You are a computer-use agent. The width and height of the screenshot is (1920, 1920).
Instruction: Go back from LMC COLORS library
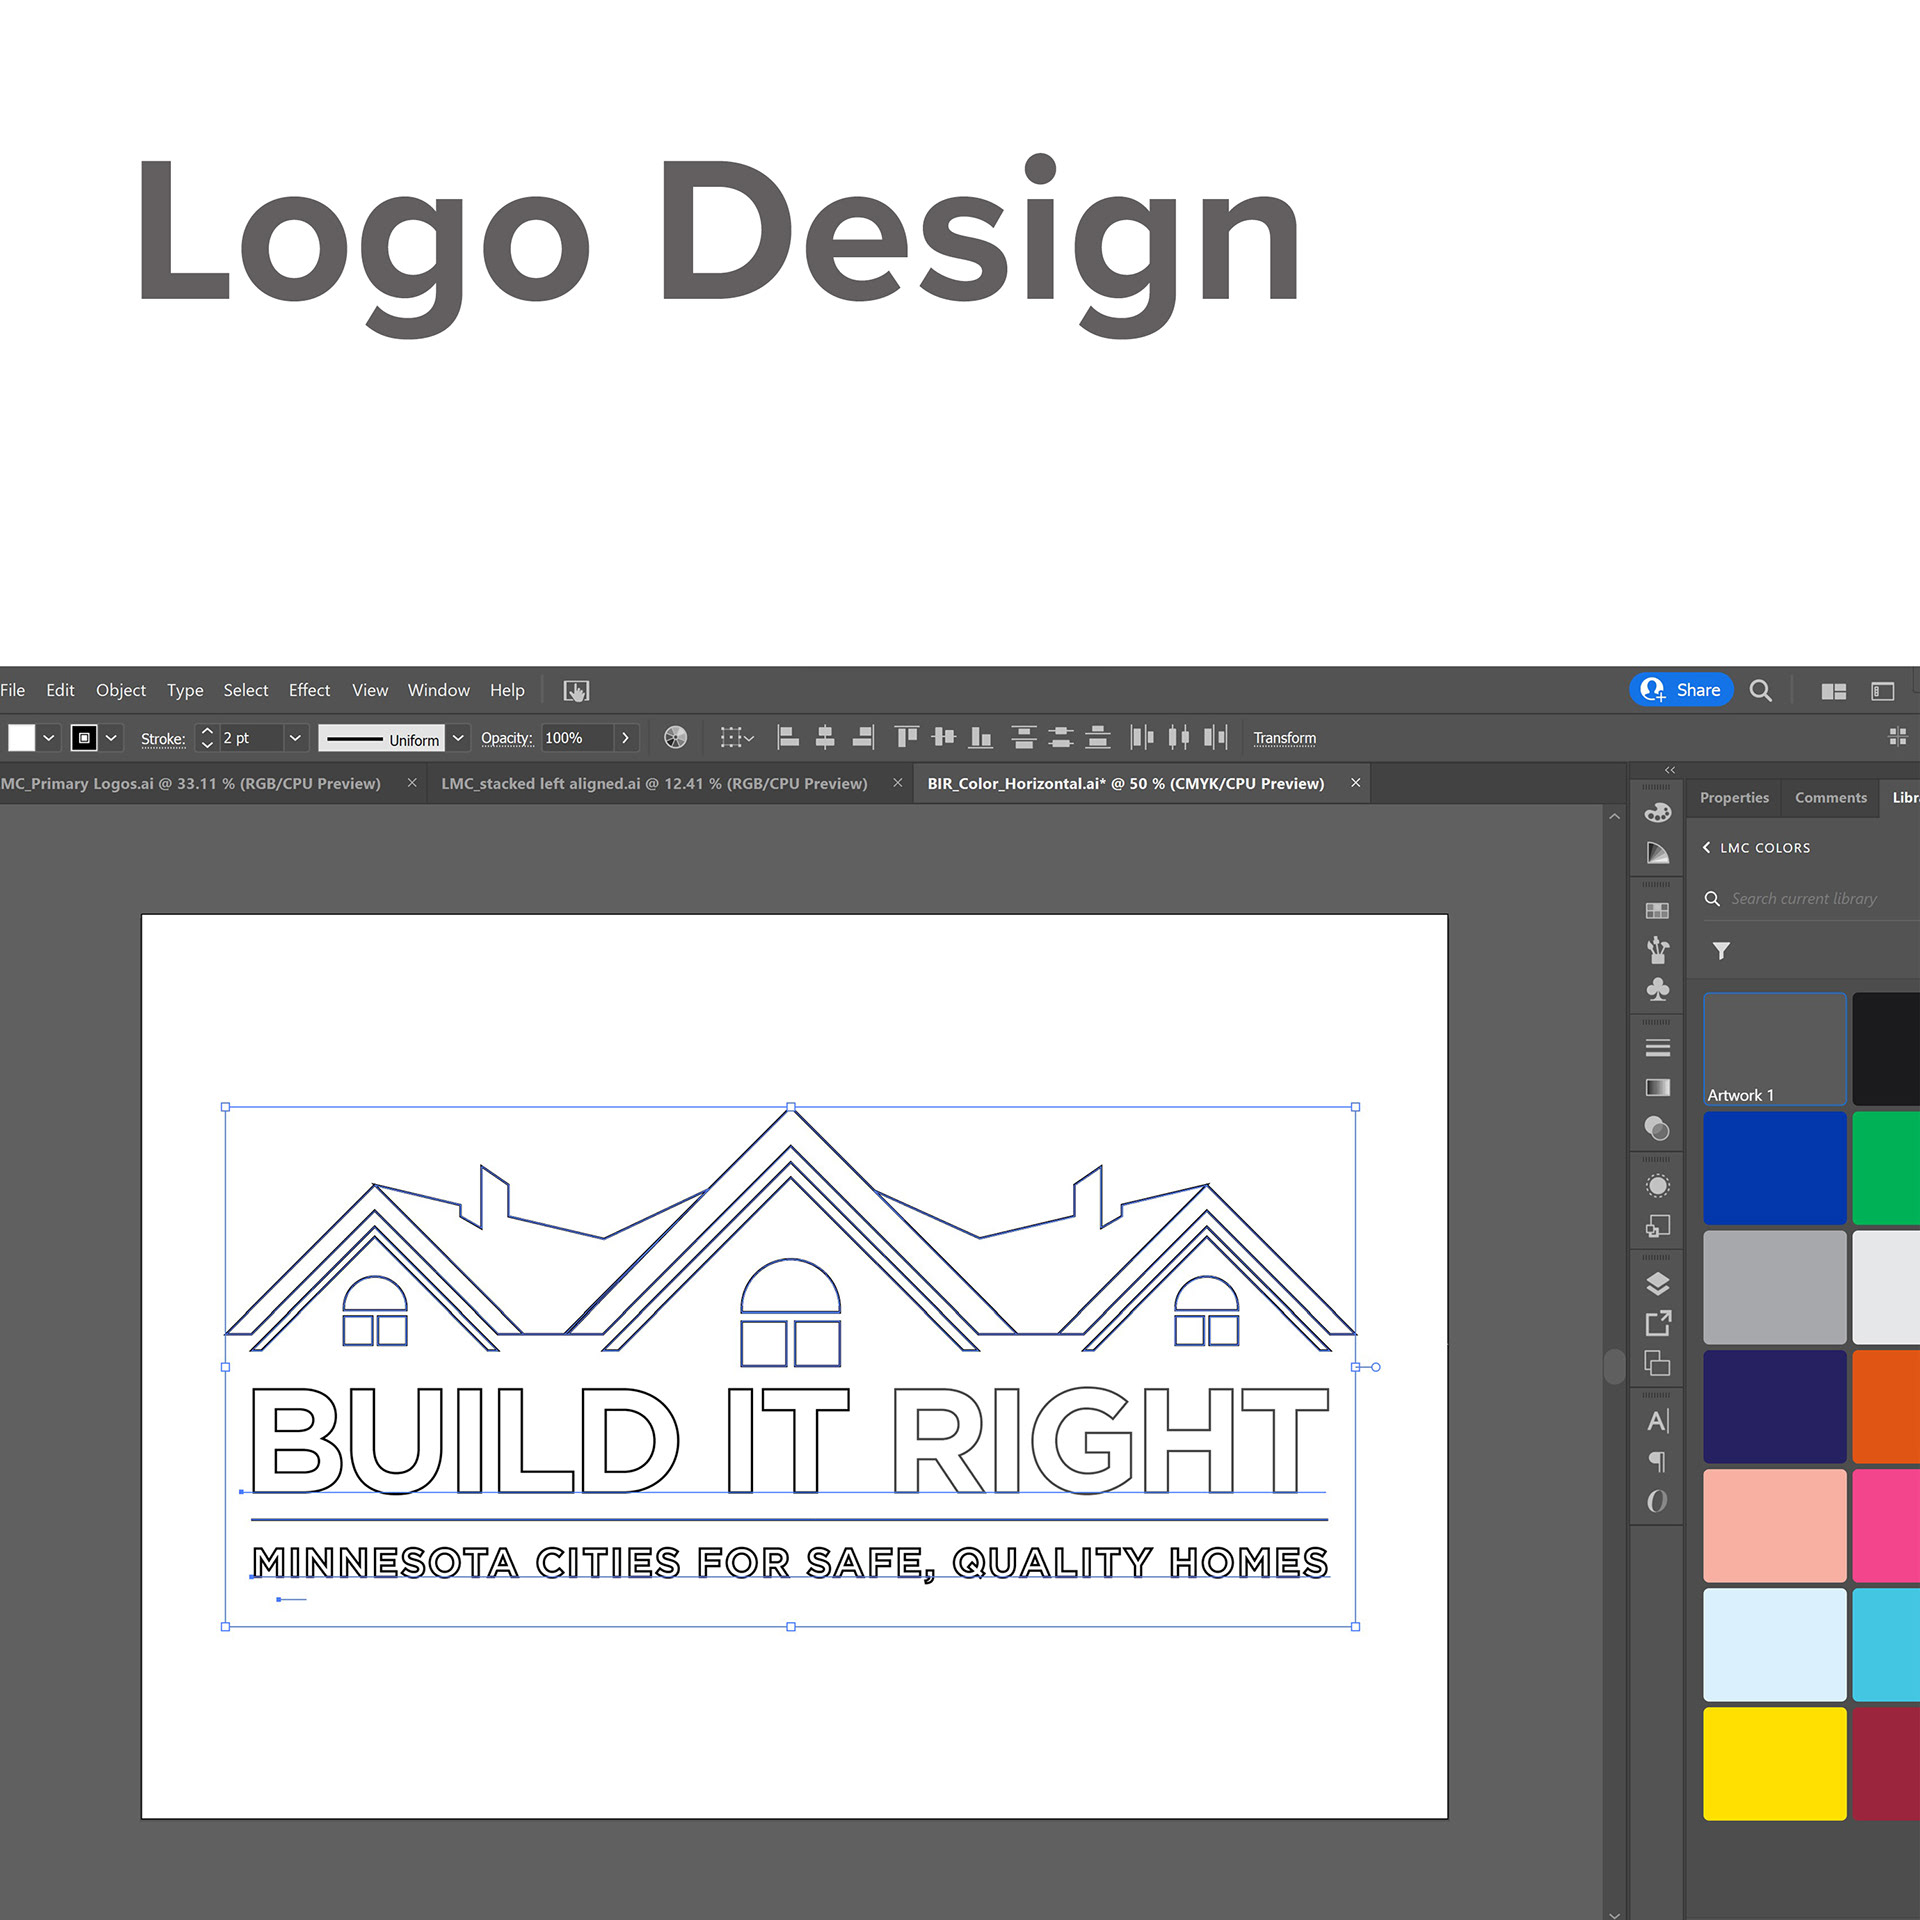tap(1706, 847)
